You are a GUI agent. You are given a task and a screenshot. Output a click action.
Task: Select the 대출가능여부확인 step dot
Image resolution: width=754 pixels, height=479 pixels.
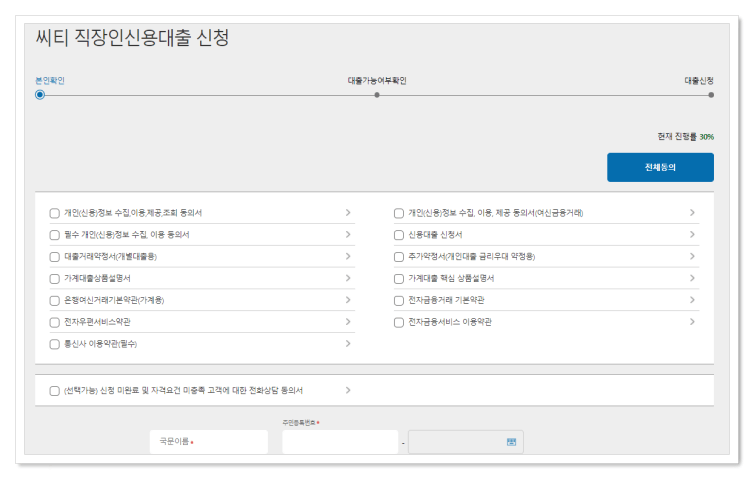377,95
